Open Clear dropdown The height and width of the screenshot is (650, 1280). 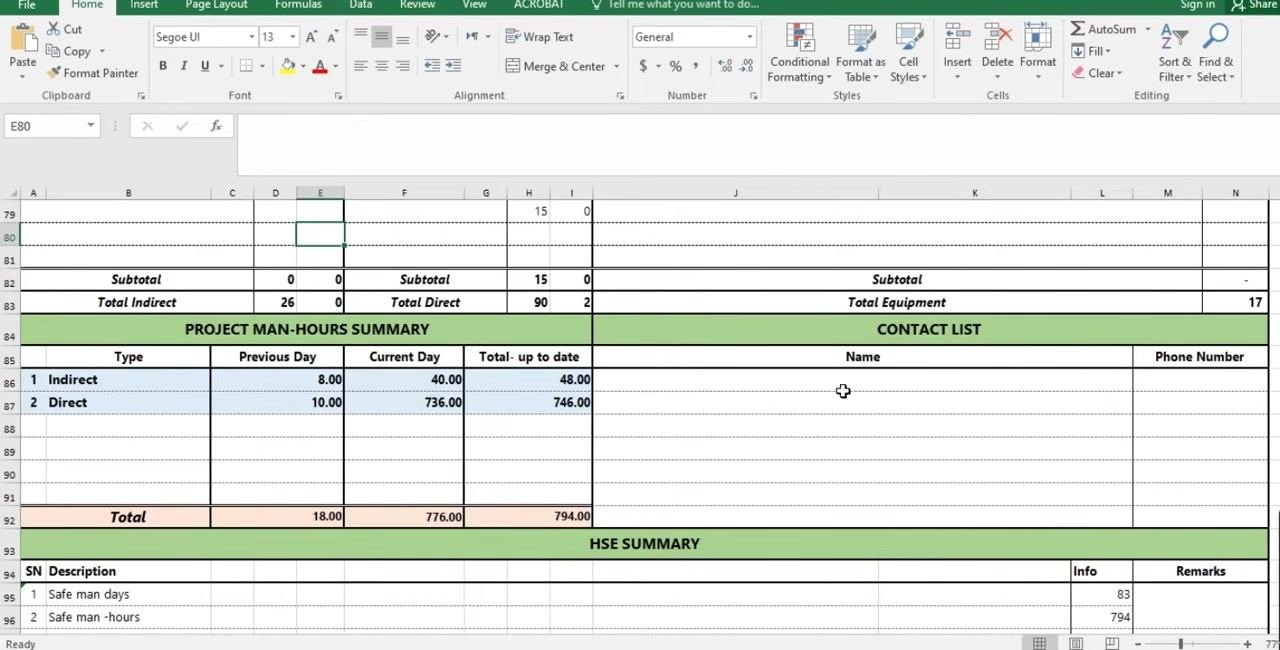(x=1098, y=73)
